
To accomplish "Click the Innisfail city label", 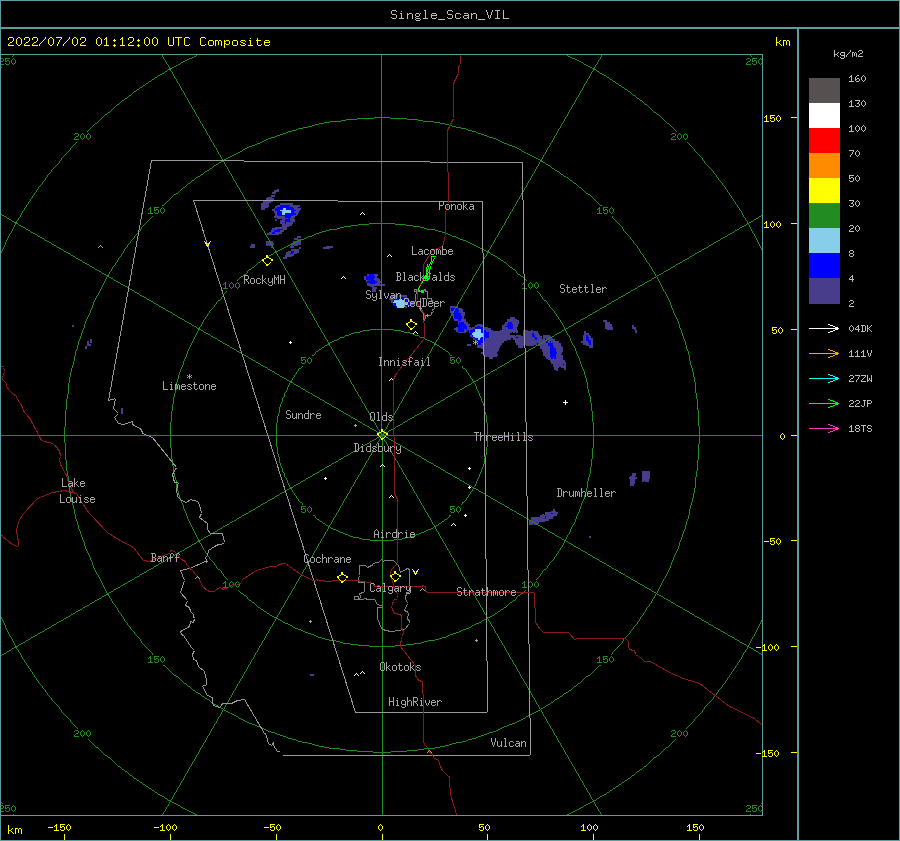I will [404, 362].
